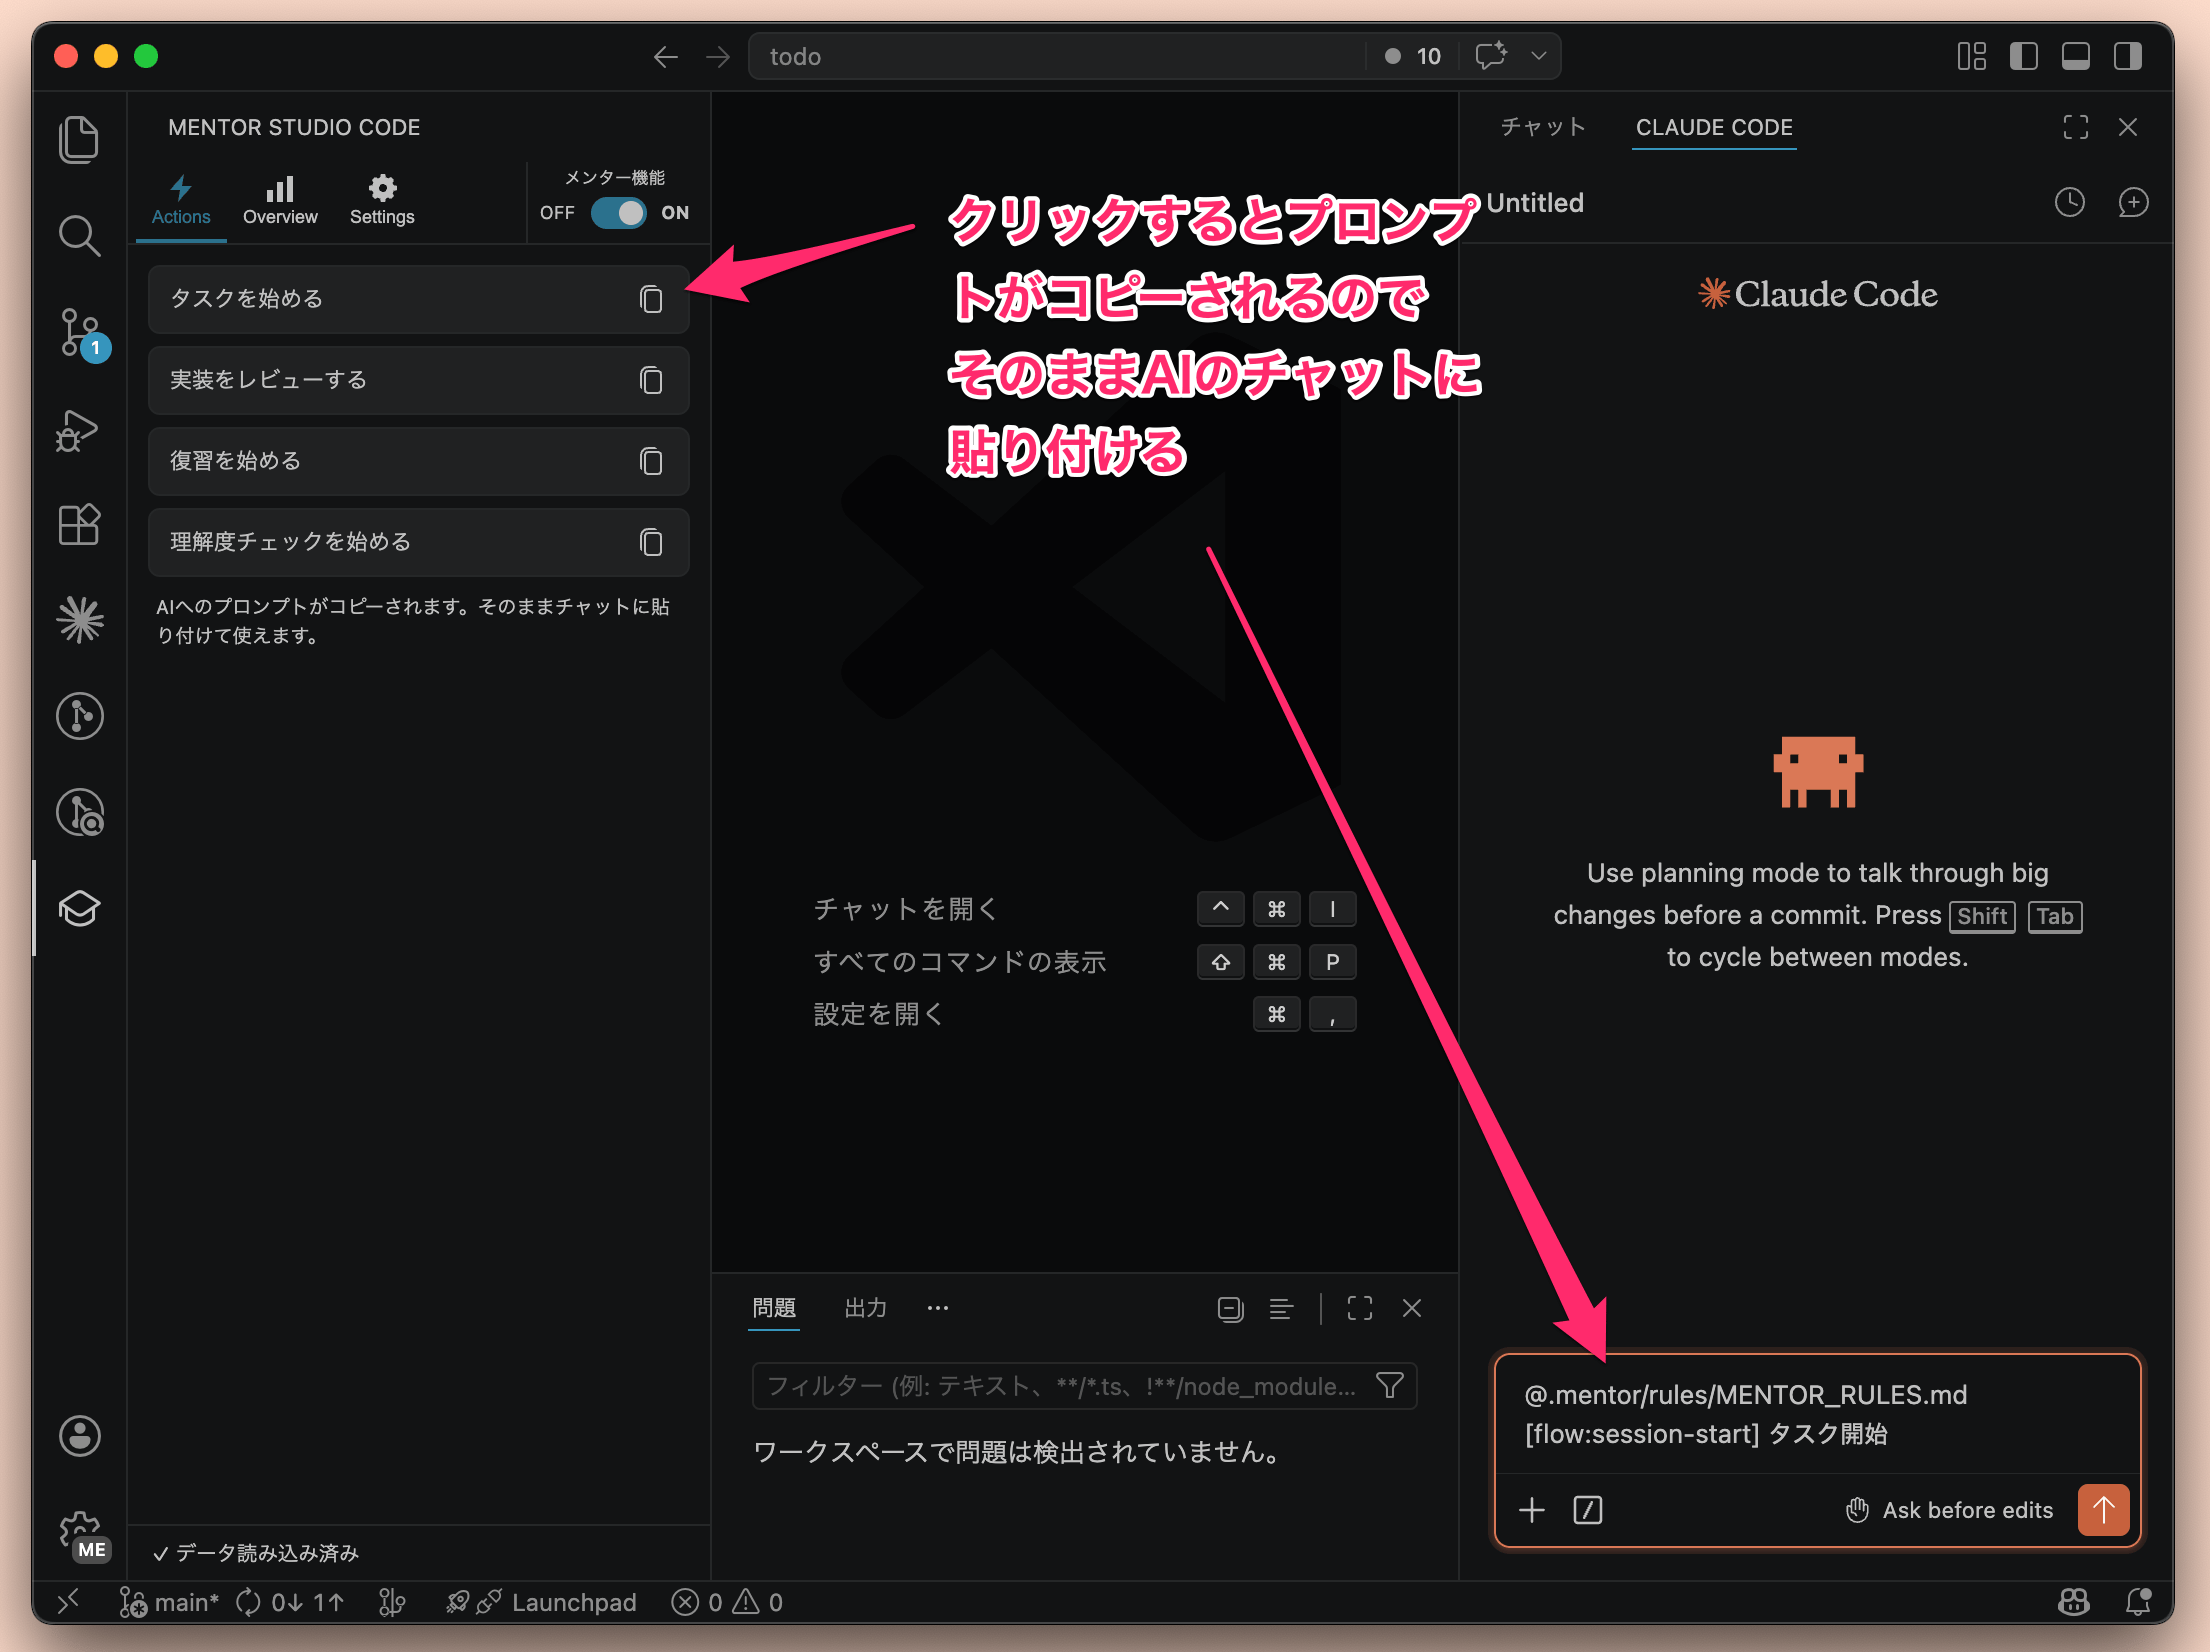Switch to the チャット tab
Viewport: 2210px width, 1652px height.
point(1543,127)
